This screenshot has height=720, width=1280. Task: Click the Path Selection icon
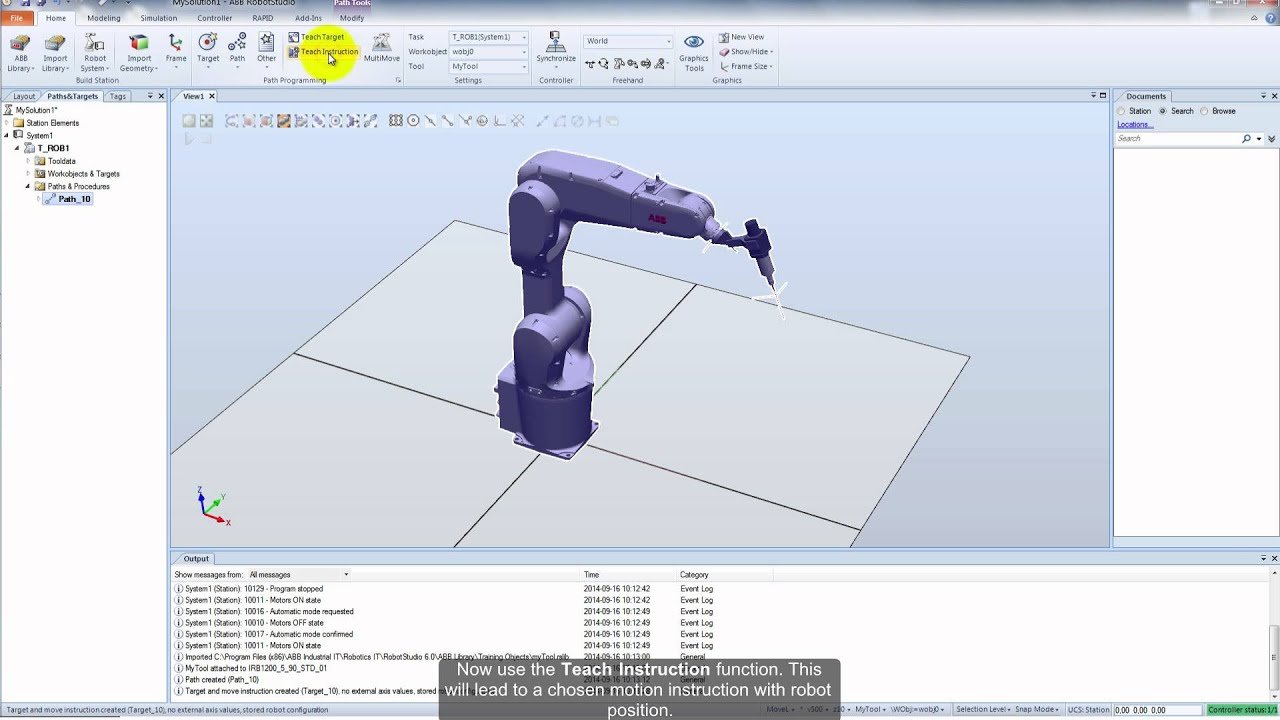(x=370, y=121)
